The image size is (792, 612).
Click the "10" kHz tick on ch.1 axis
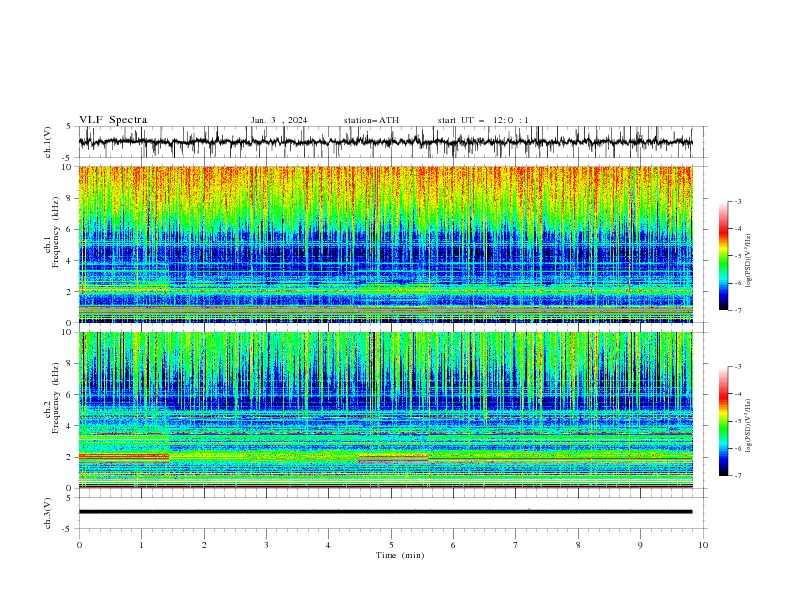pyautogui.click(x=68, y=167)
